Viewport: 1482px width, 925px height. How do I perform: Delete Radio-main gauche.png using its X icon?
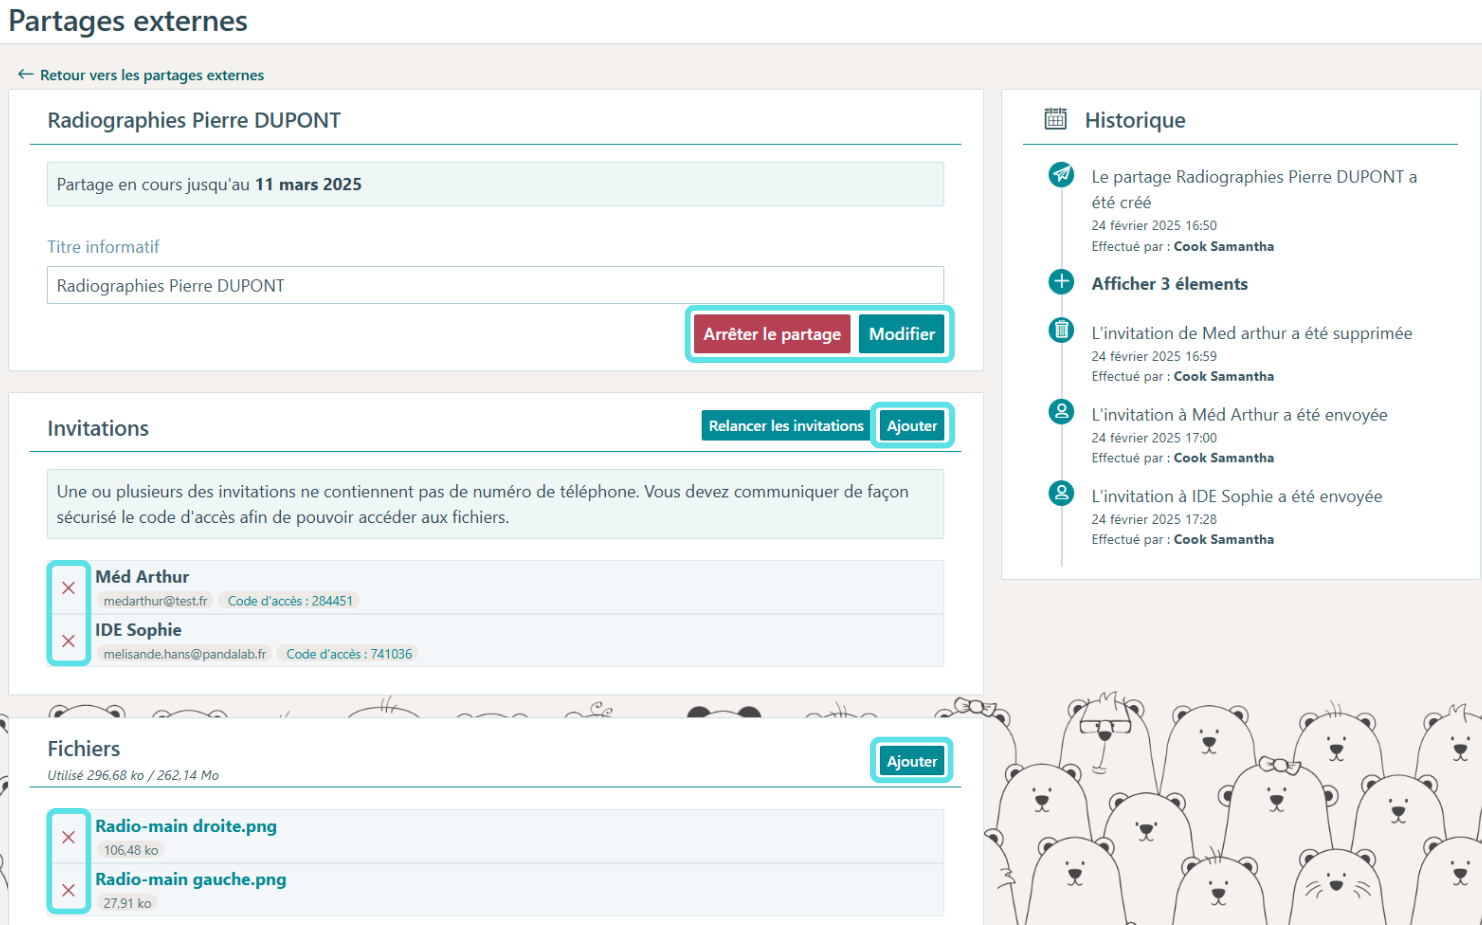[68, 890]
